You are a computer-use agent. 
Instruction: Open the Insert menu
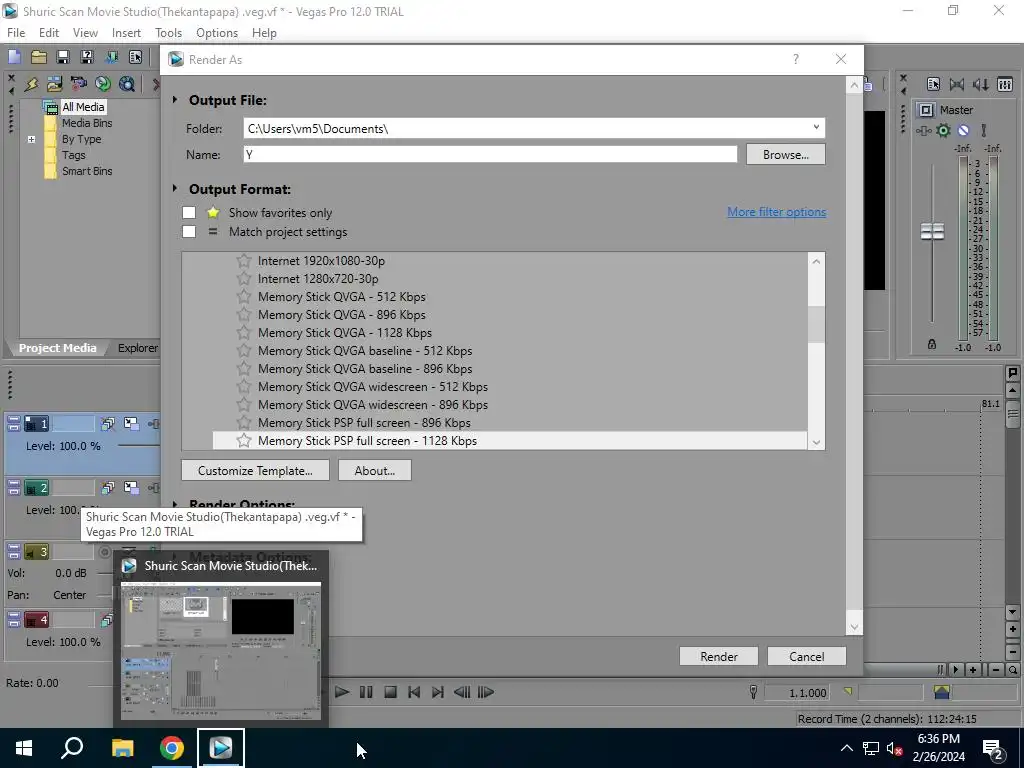(126, 33)
